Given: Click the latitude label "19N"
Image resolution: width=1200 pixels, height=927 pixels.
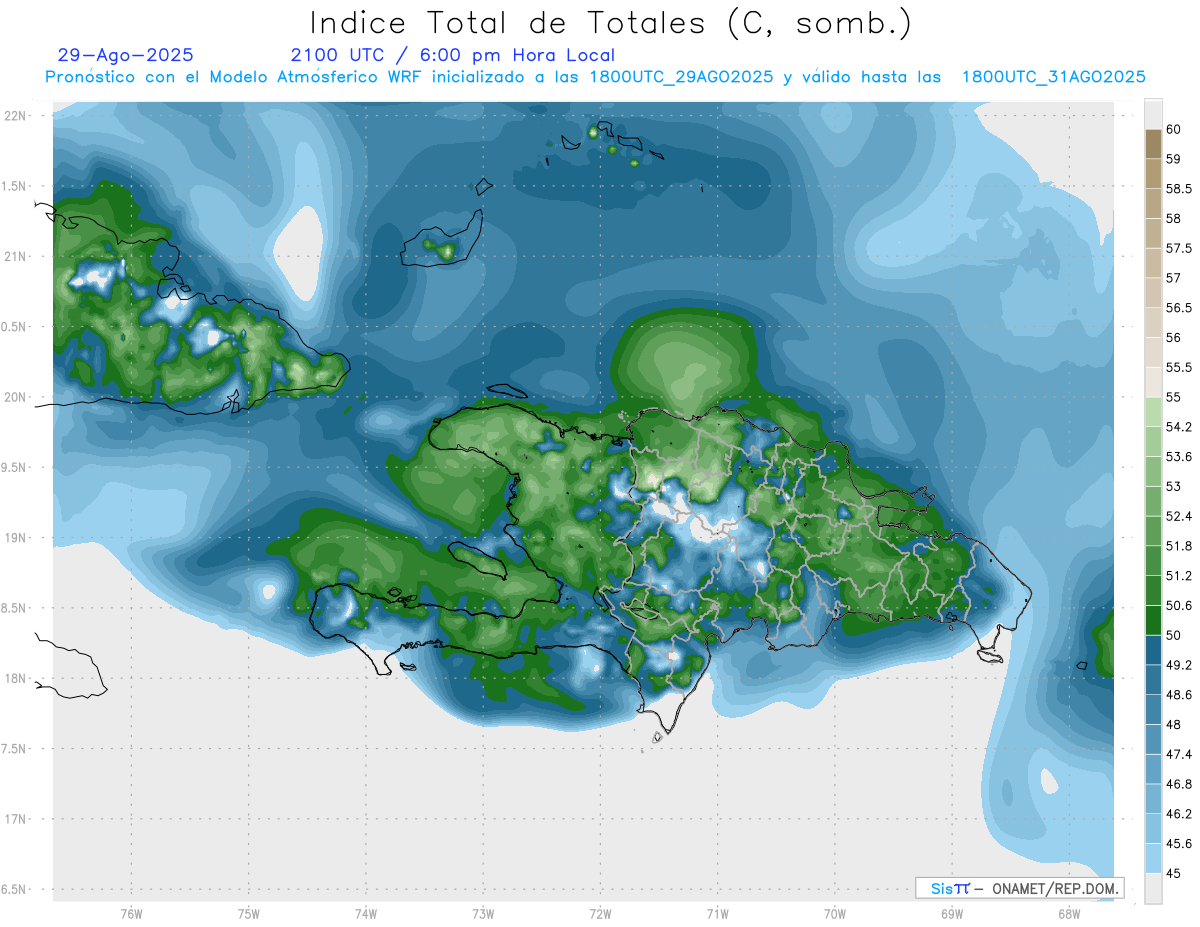Looking at the screenshot, I should [17, 537].
